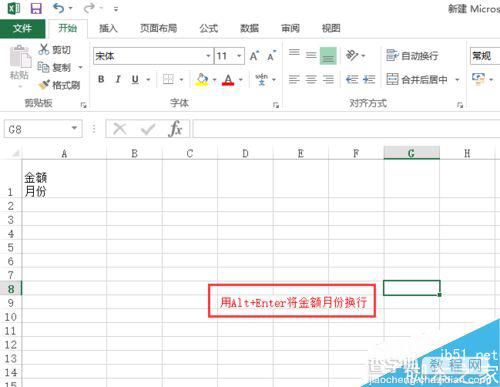This screenshot has width=500, height=387.
Task: Open font settings dialog launcher
Action: tap(276, 105)
